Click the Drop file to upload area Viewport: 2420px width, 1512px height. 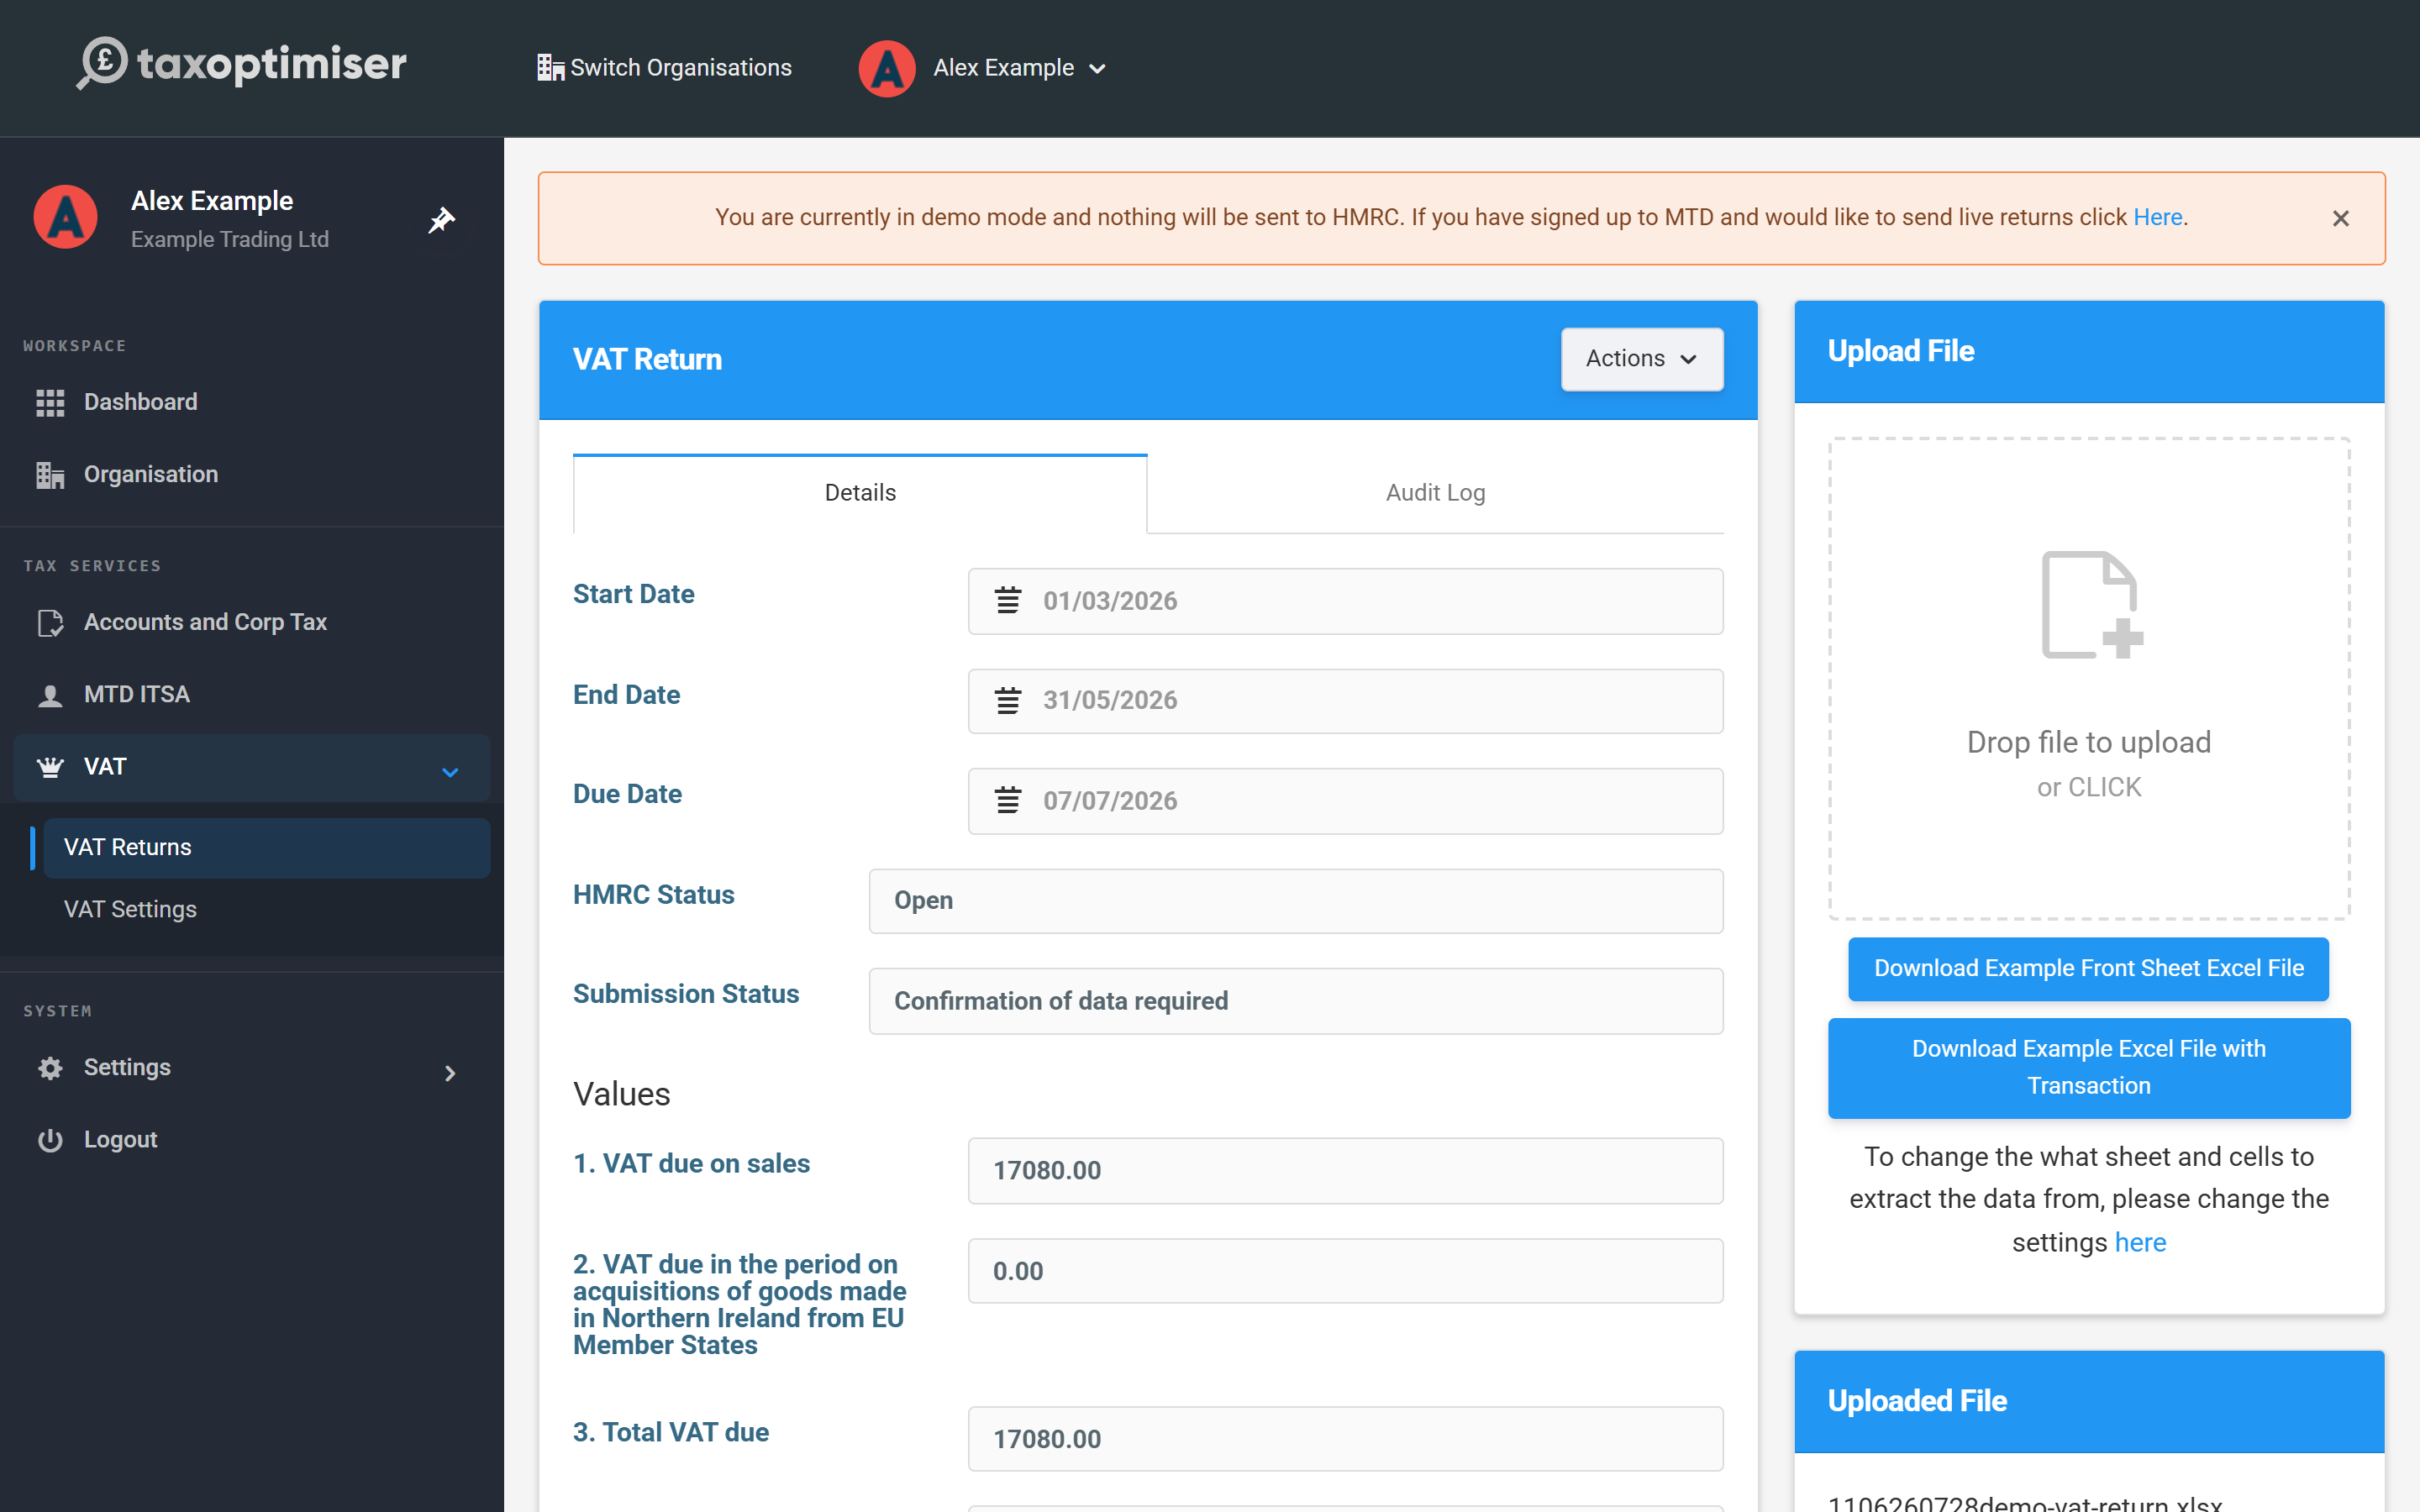(2089, 679)
